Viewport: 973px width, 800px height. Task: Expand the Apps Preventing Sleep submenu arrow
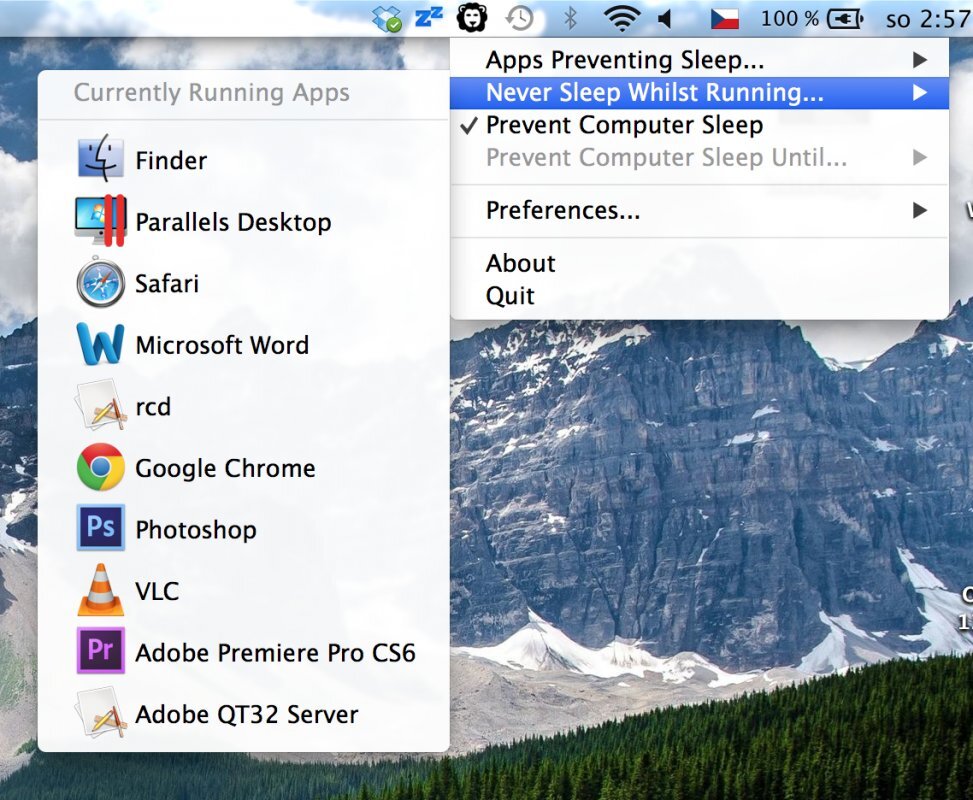(919, 60)
